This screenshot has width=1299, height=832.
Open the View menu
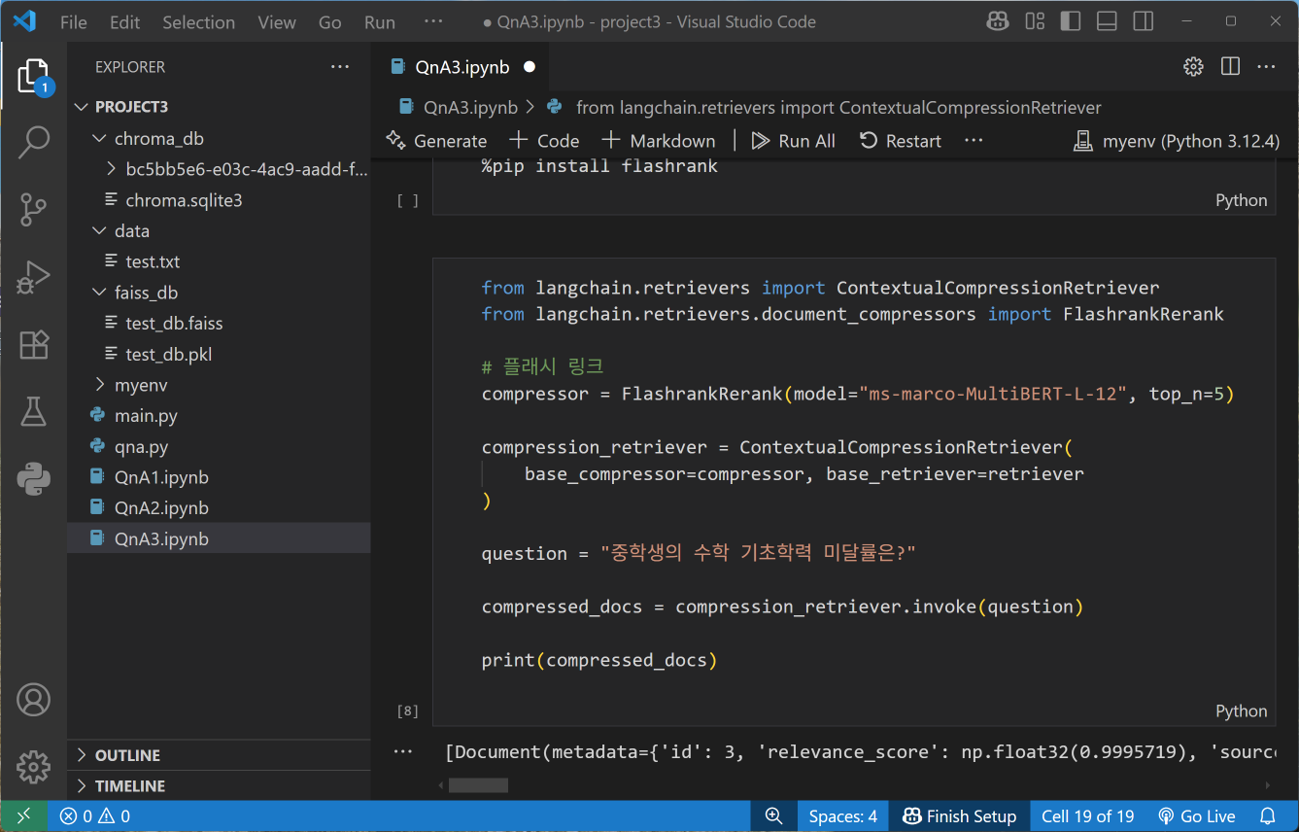click(277, 22)
